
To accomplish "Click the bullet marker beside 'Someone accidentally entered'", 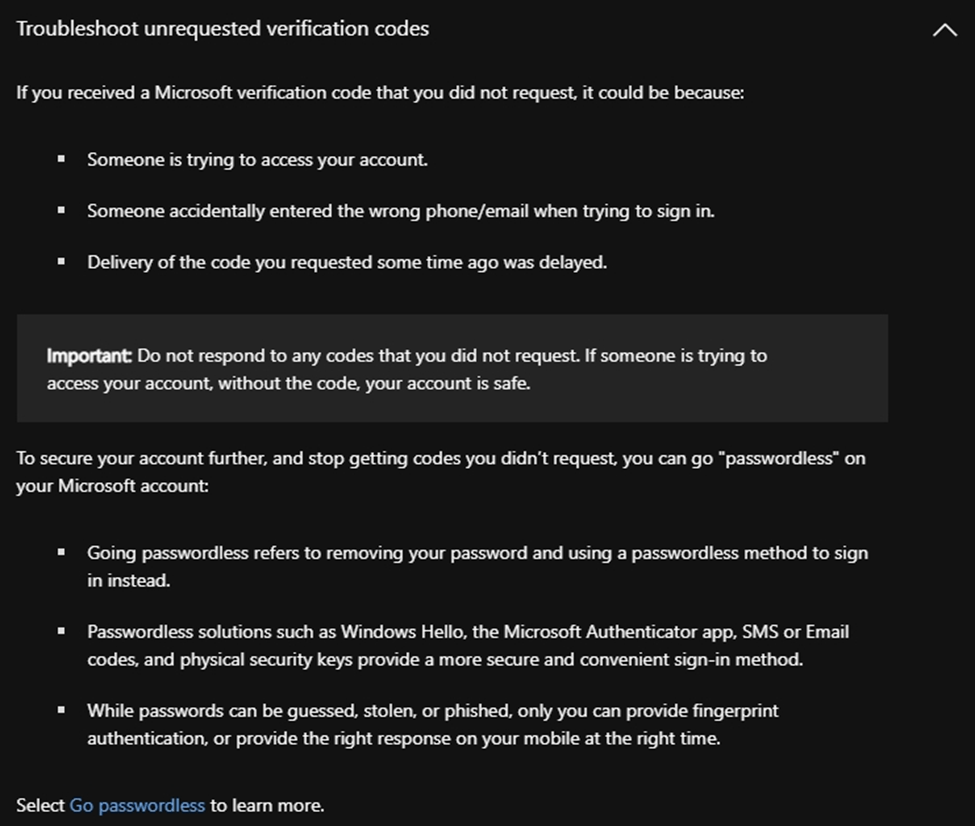I will (61, 211).
